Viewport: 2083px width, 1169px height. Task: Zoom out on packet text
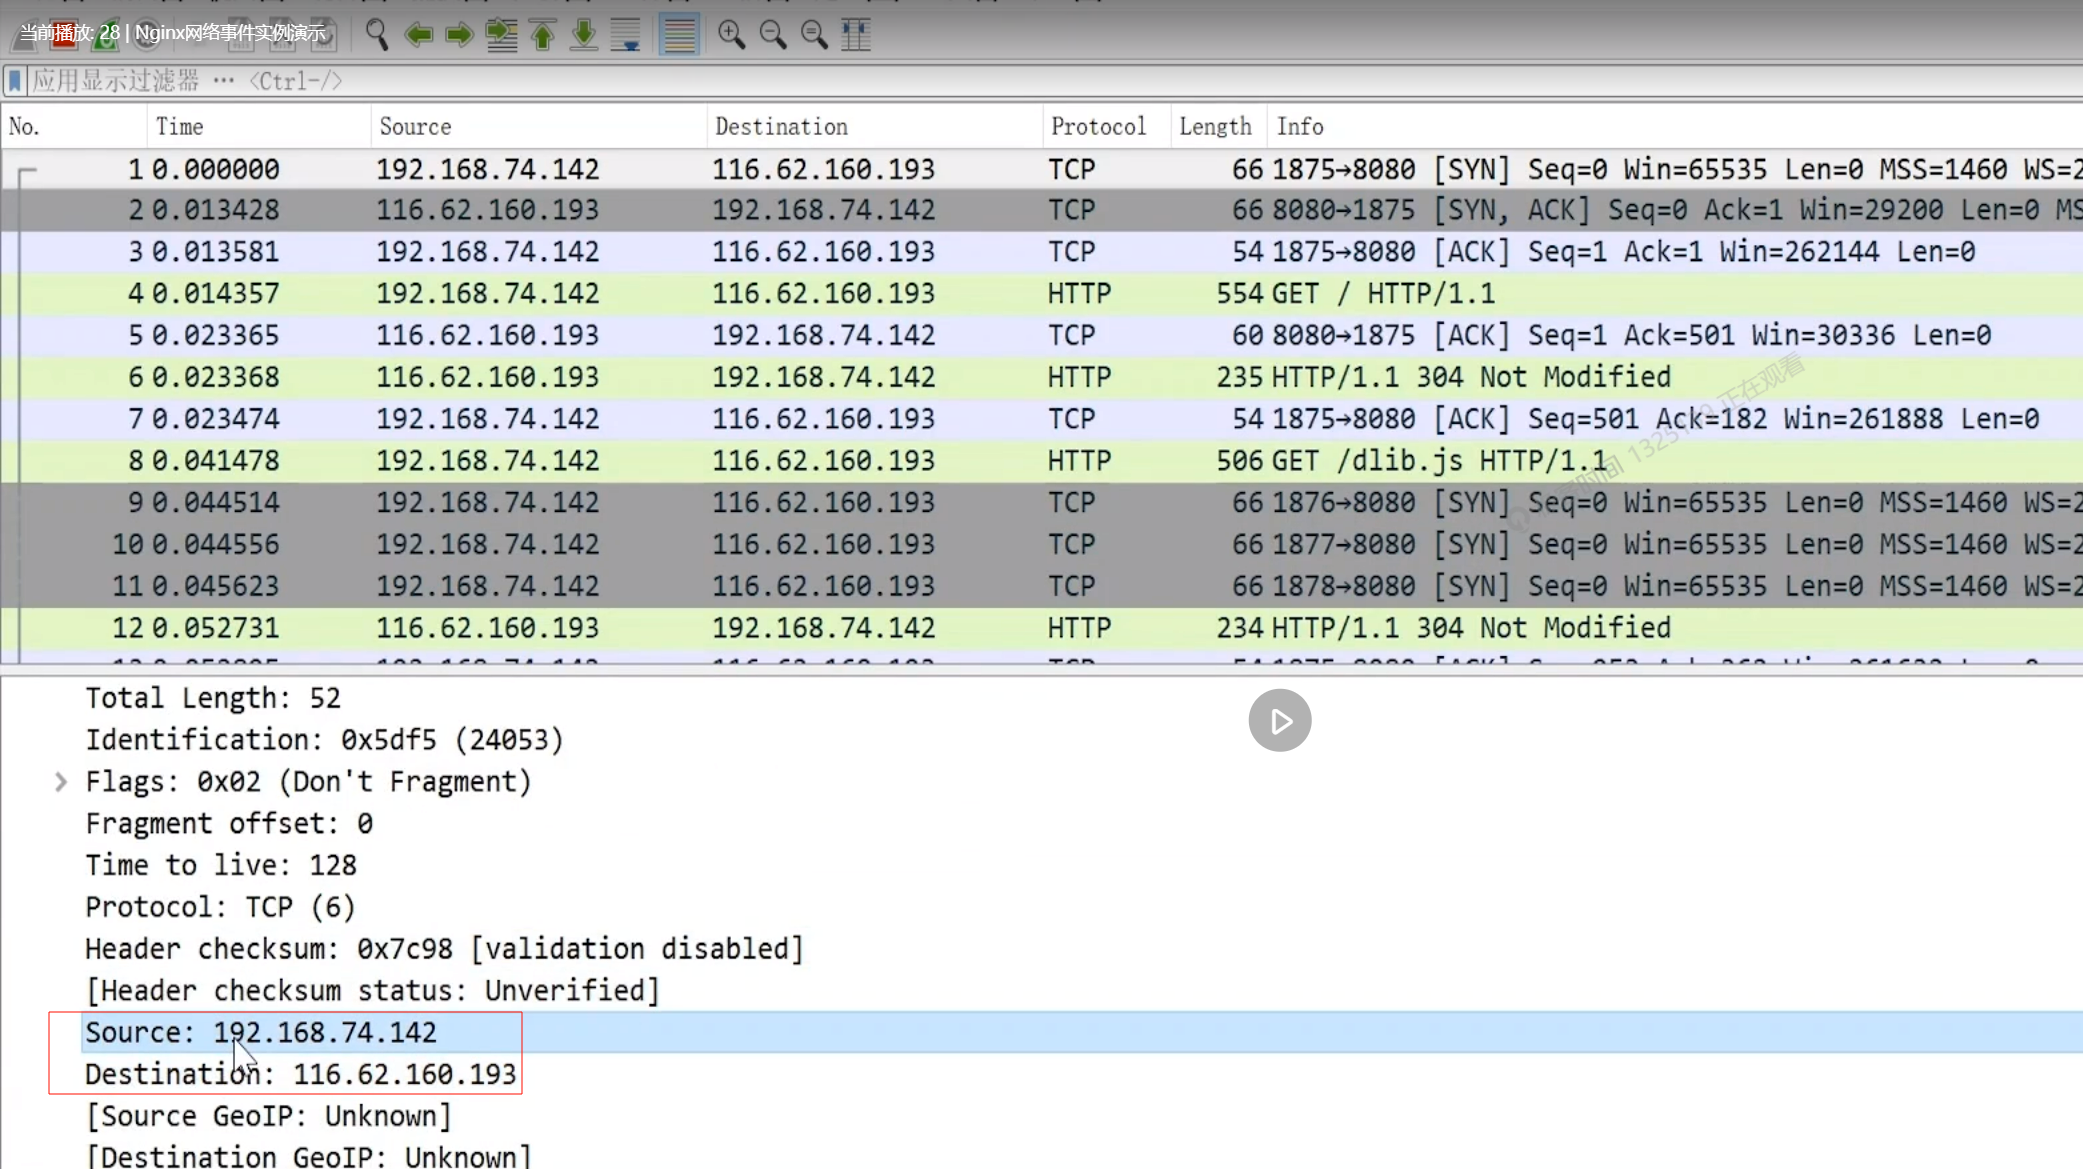tap(773, 35)
